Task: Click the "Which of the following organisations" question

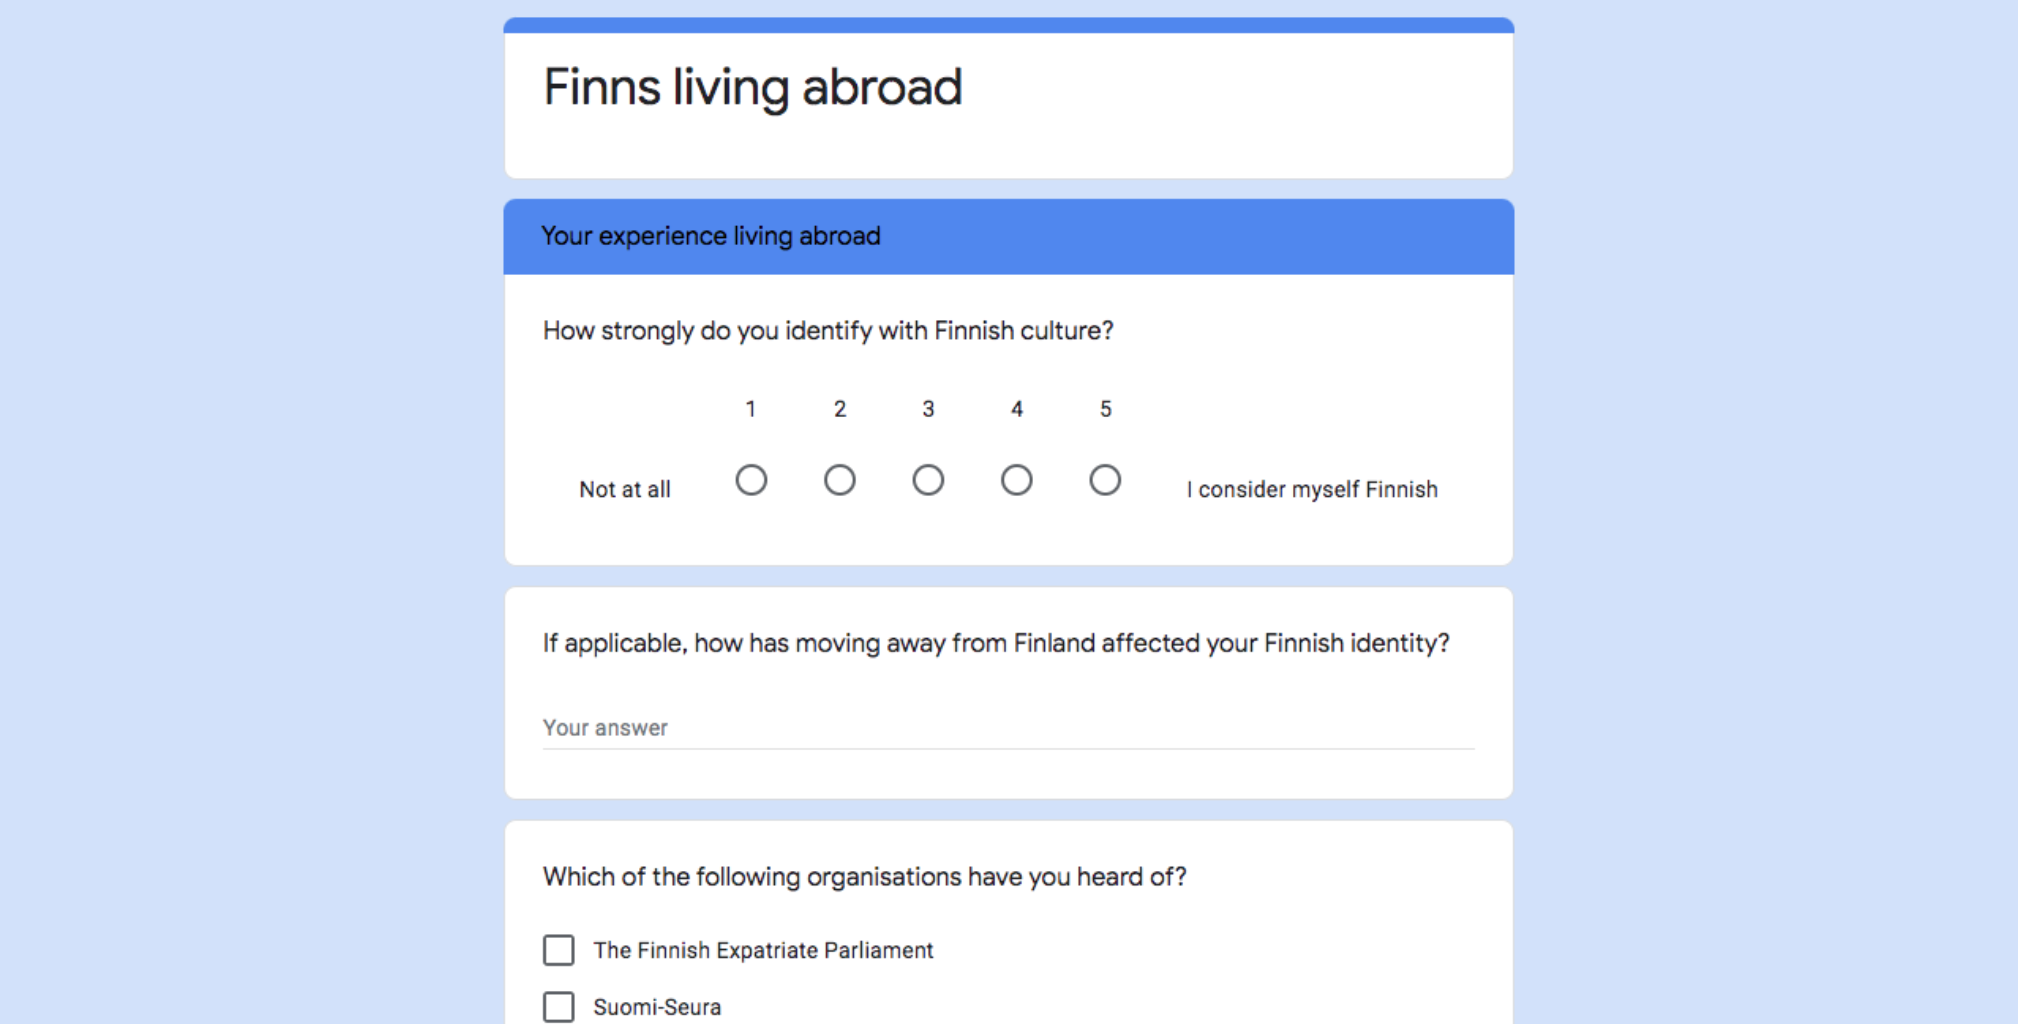Action: pyautogui.click(x=864, y=877)
